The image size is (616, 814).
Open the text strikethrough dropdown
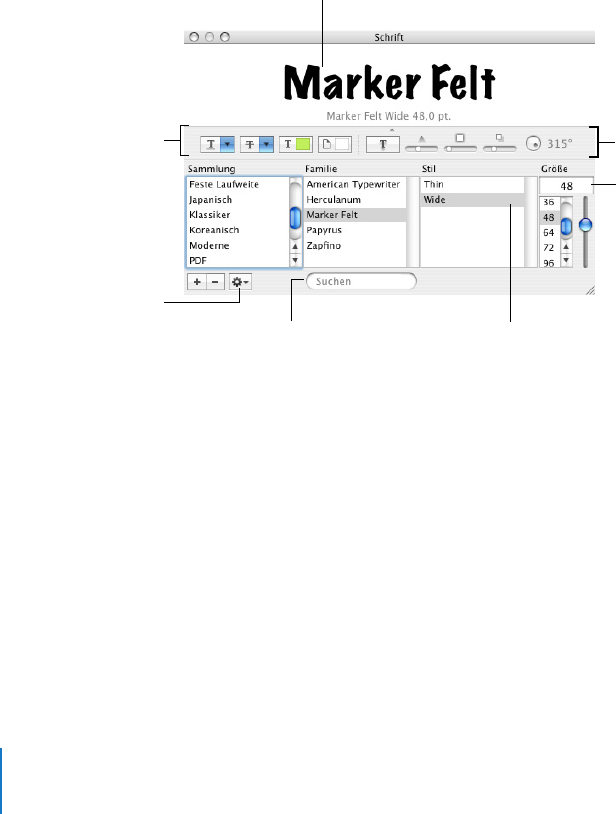tap(266, 144)
